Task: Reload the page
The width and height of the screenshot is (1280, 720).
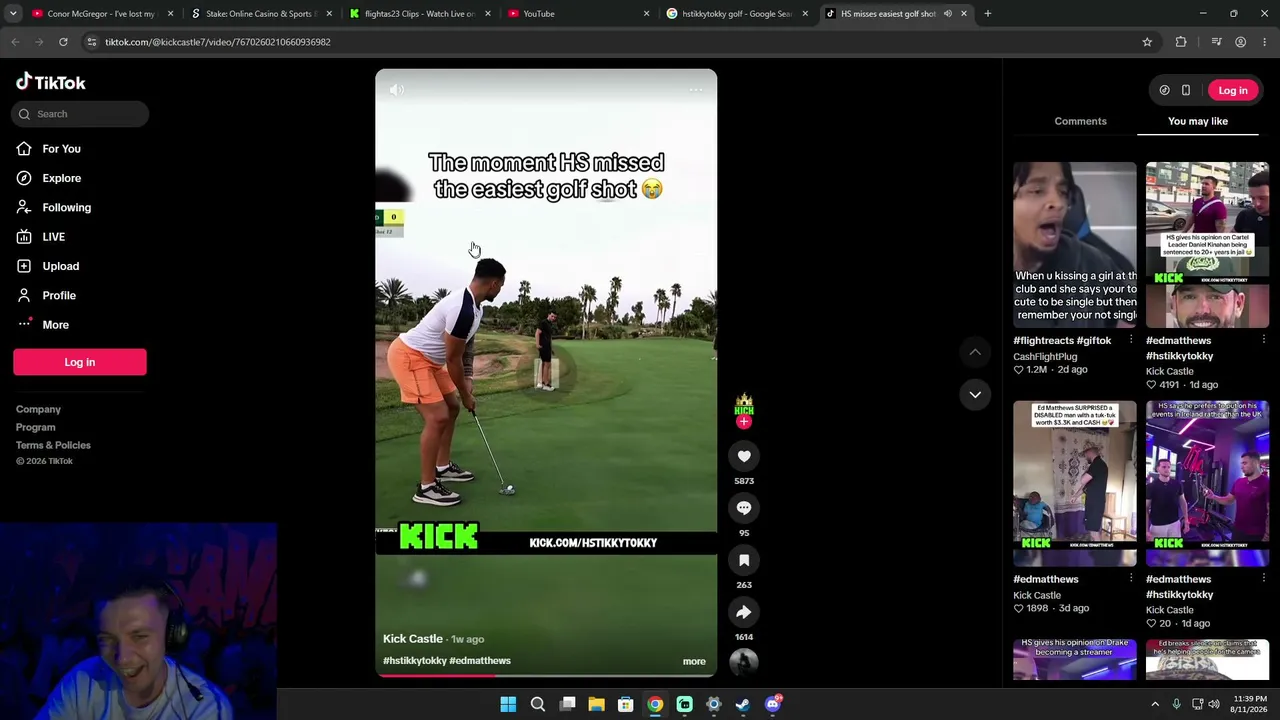Action: pos(63,42)
